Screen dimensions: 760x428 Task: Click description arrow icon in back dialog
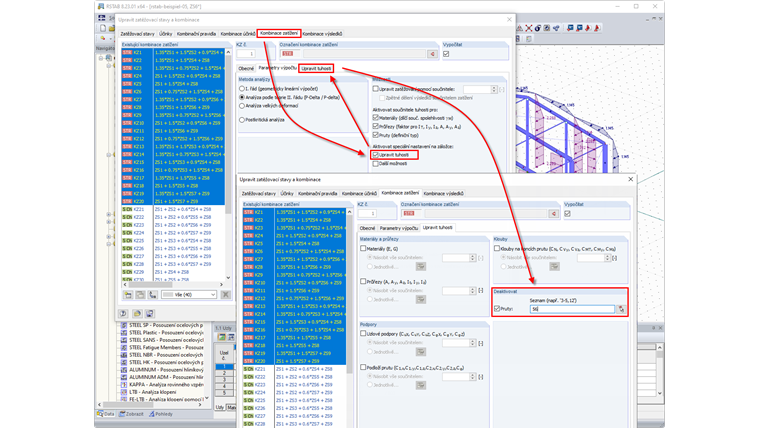pos(432,54)
